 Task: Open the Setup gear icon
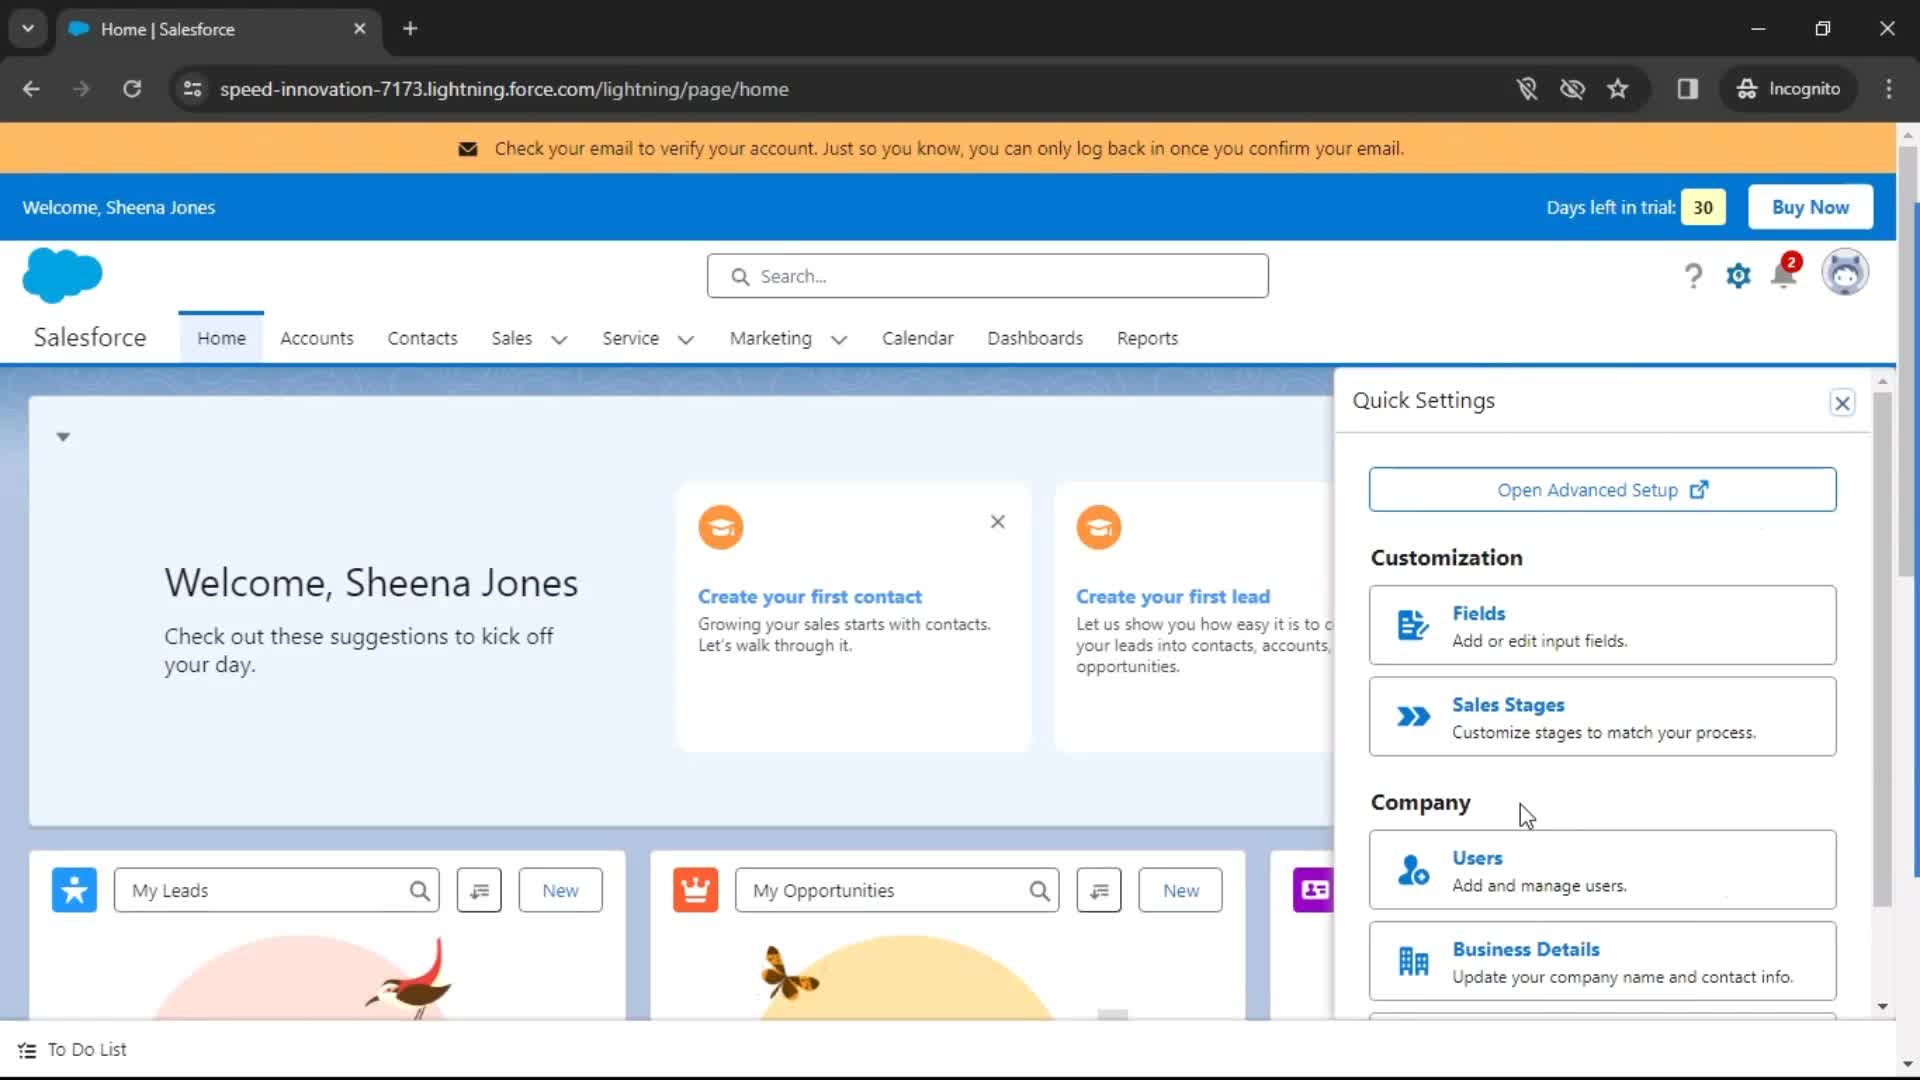tap(1738, 276)
